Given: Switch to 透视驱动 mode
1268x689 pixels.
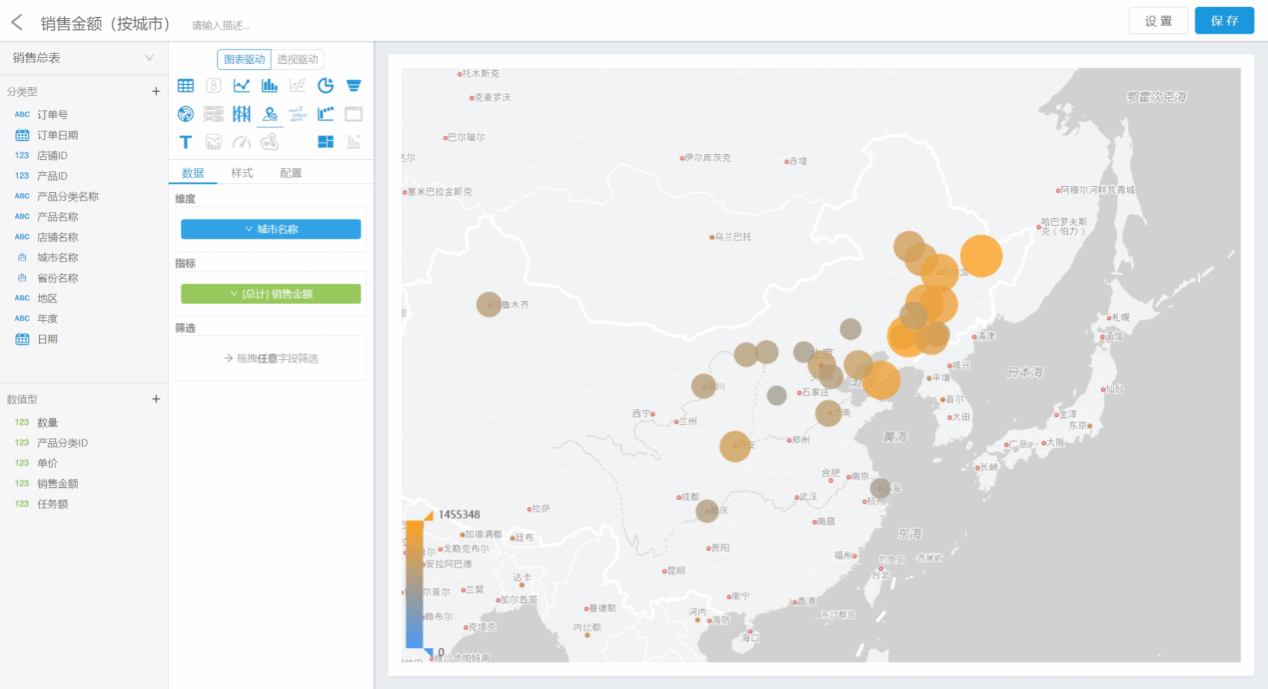Looking at the screenshot, I should [297, 59].
